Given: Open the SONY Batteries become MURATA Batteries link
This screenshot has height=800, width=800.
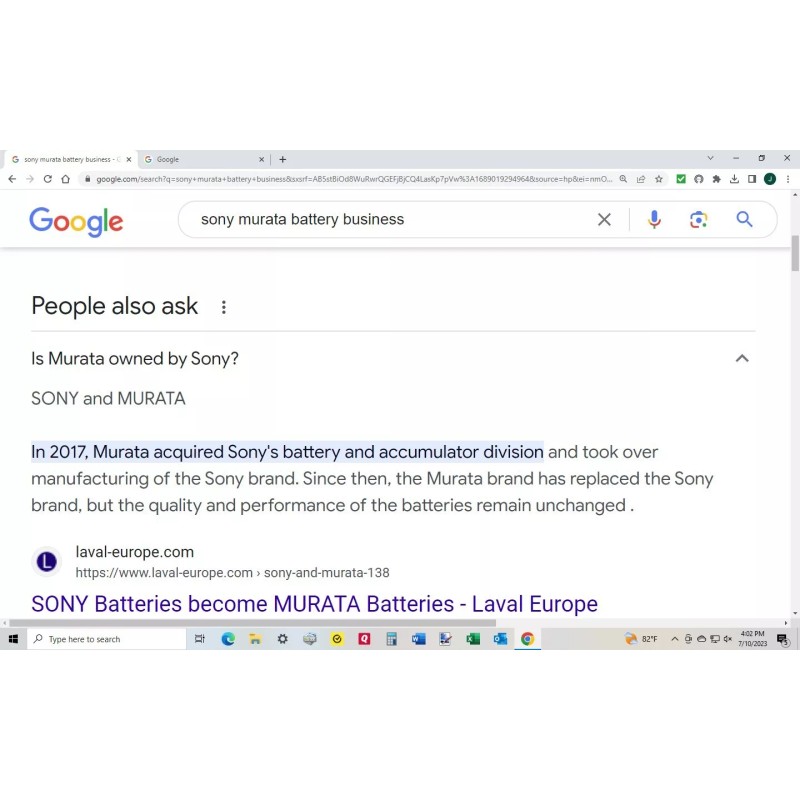Looking at the screenshot, I should [x=314, y=604].
